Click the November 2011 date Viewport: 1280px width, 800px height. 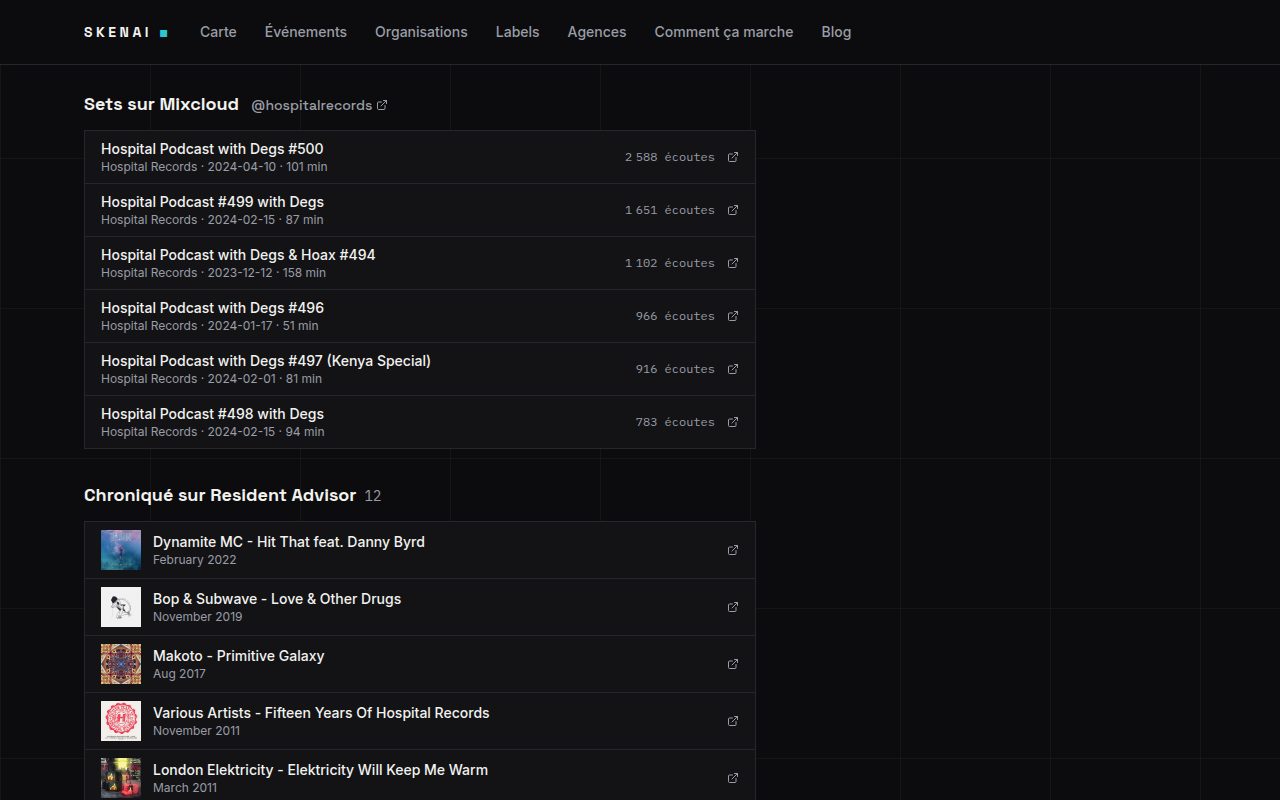(197, 731)
